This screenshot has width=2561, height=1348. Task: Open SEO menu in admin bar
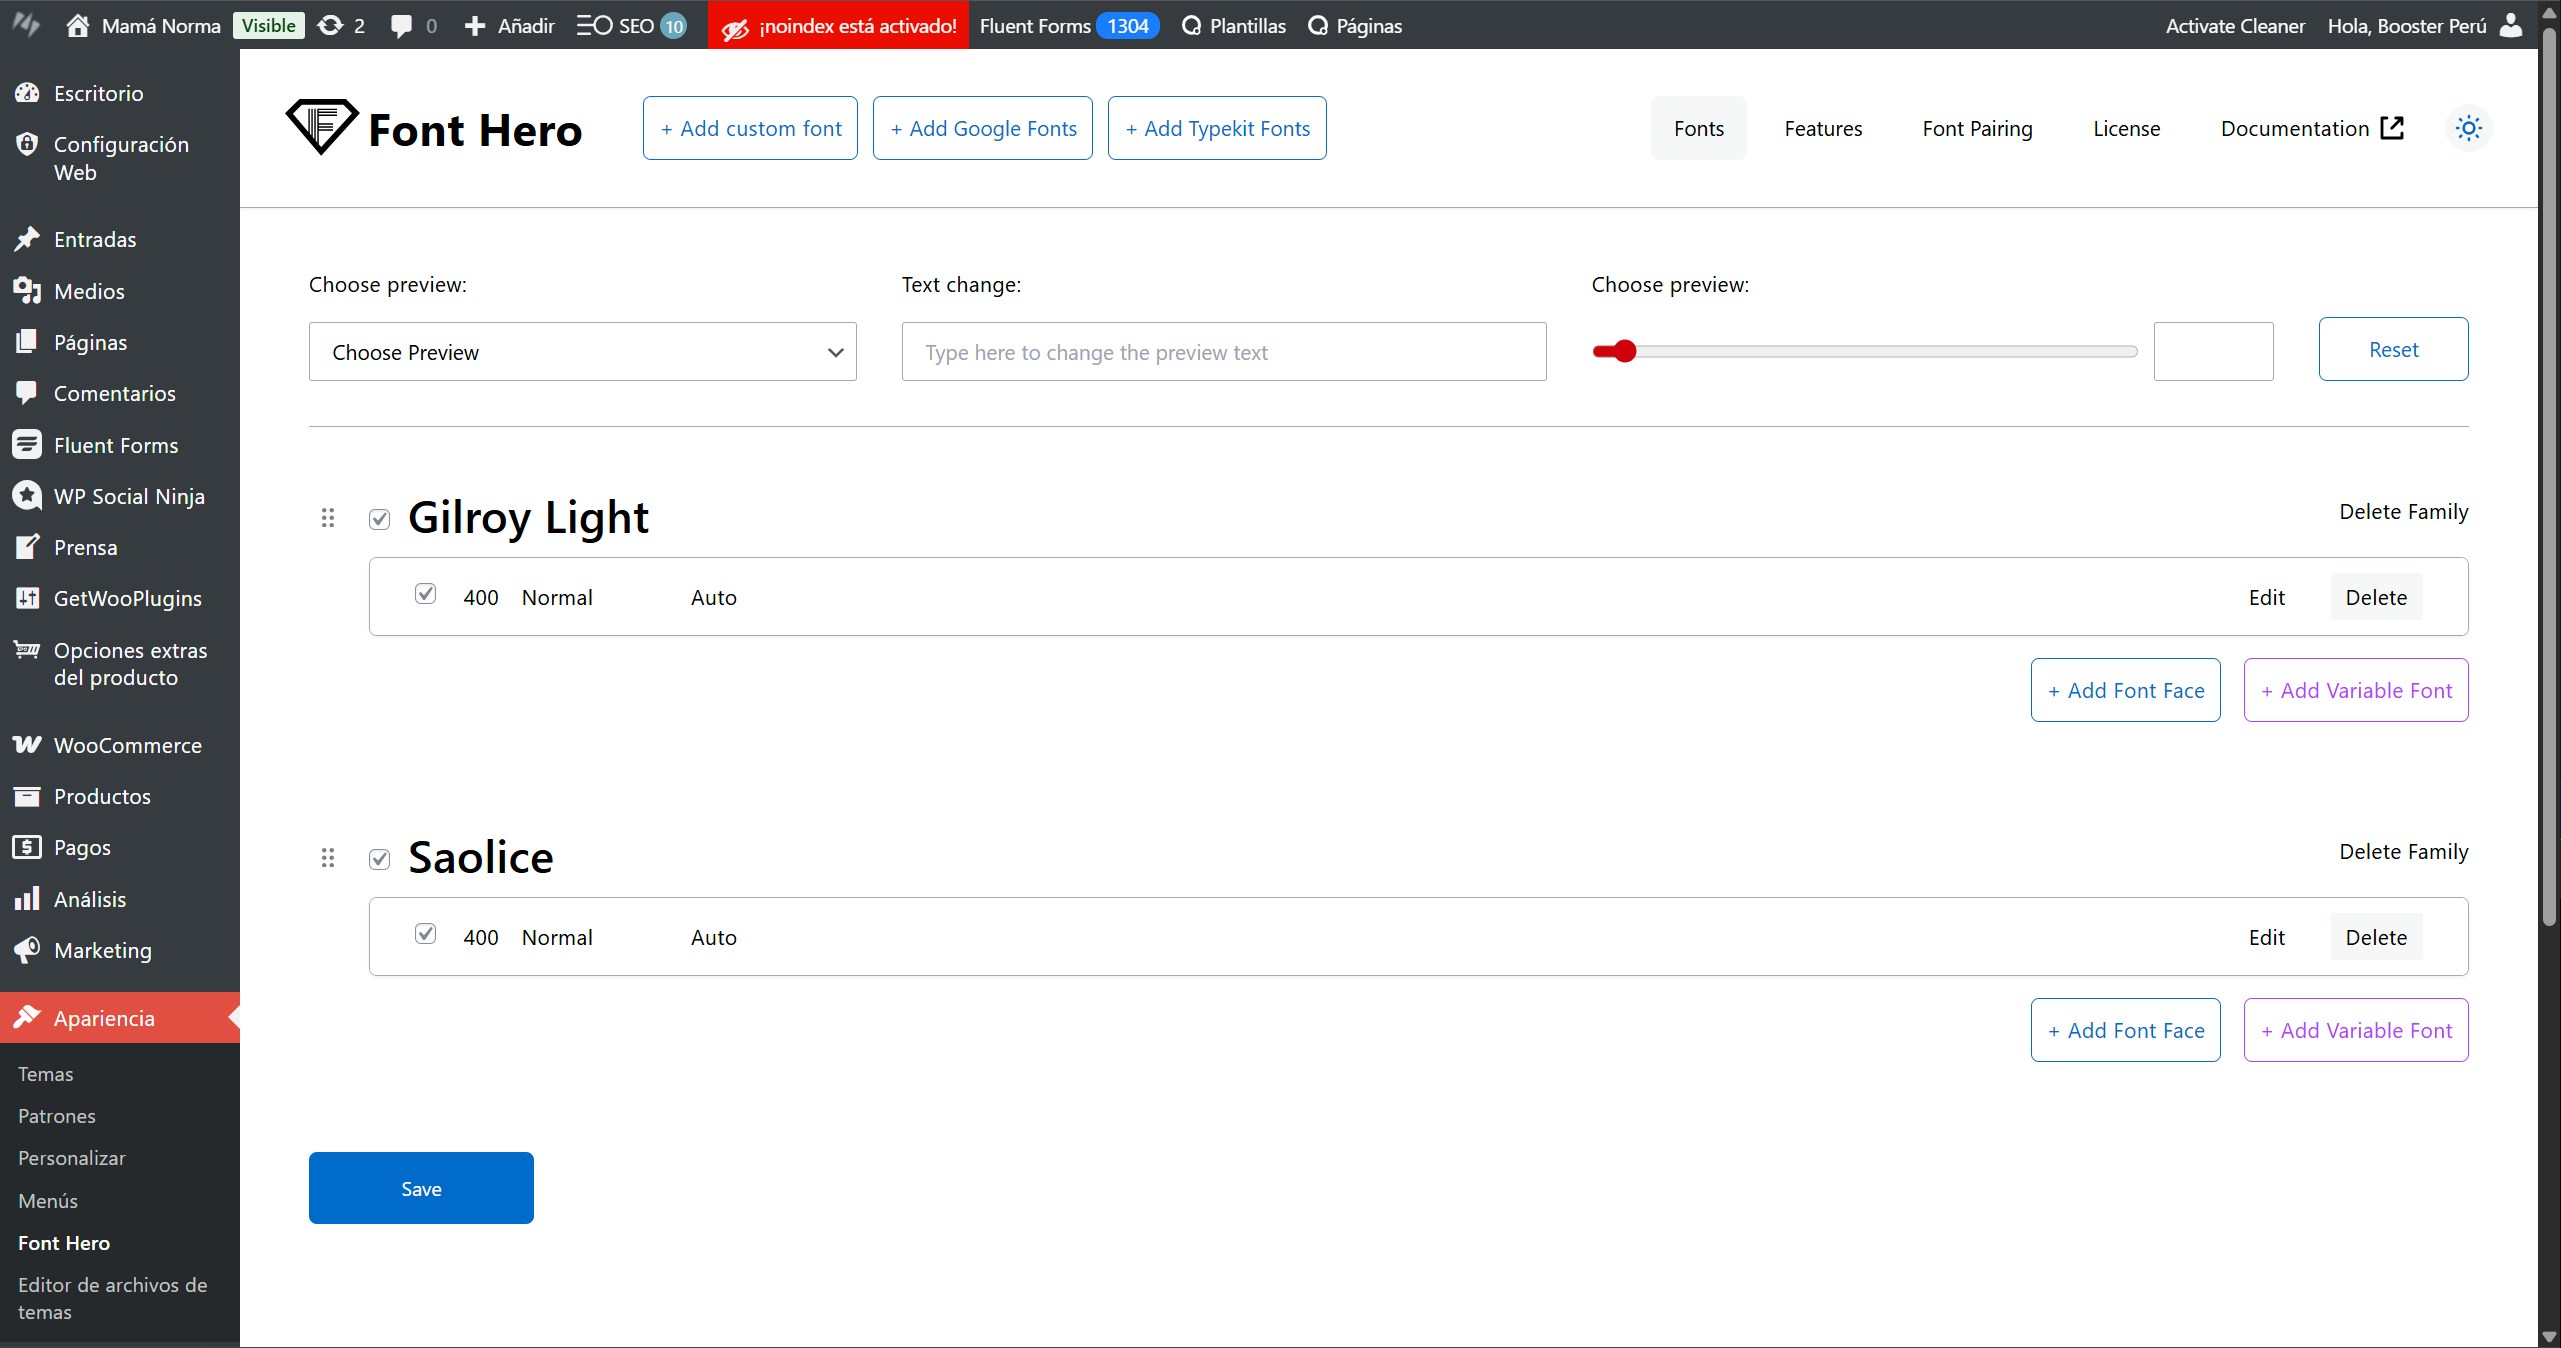point(631,25)
